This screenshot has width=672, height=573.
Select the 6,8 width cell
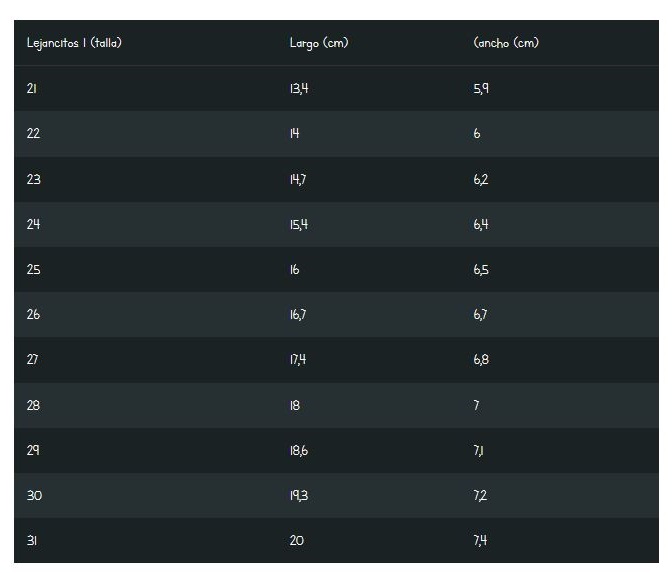click(x=481, y=360)
